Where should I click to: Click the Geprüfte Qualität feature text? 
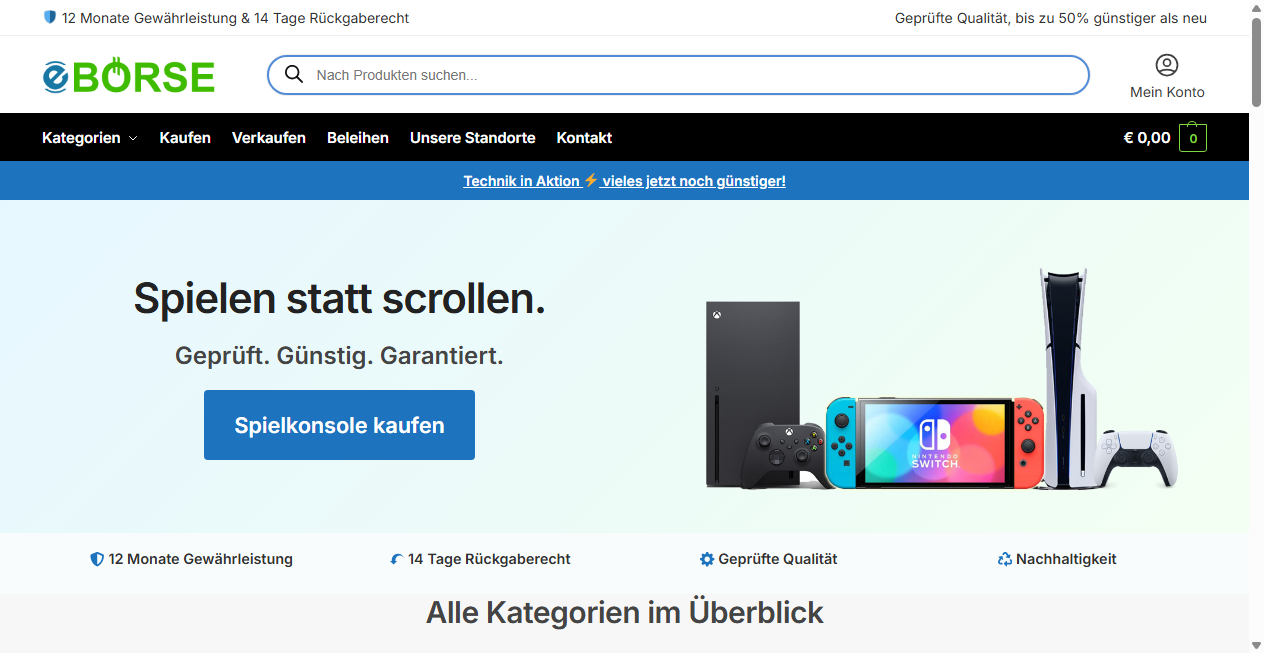pyautogui.click(x=778, y=559)
